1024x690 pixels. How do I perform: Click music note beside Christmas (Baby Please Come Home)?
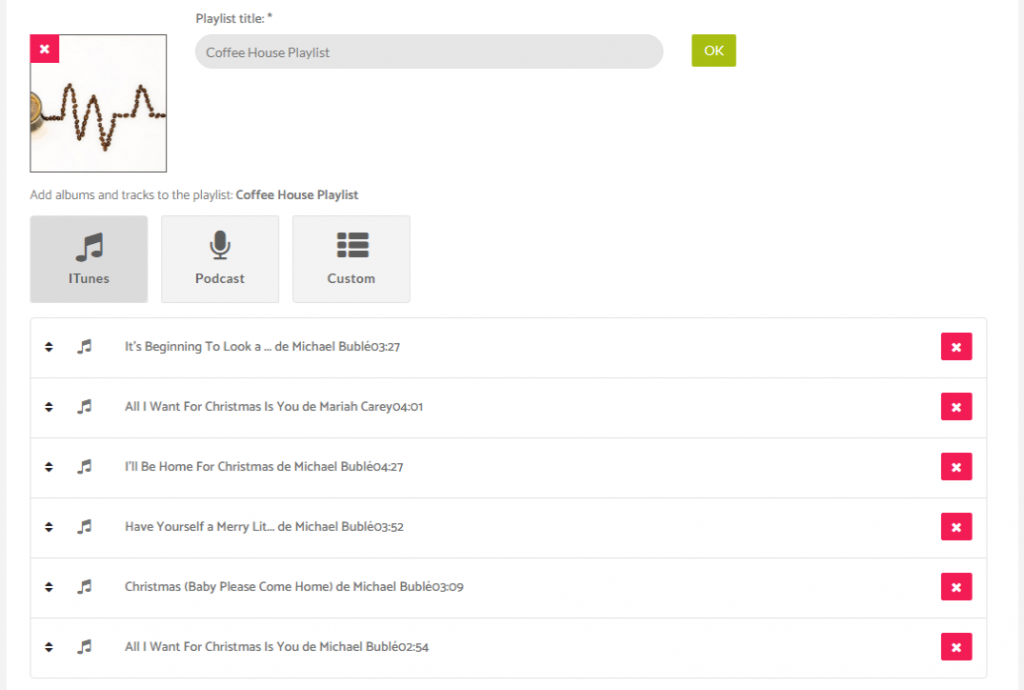(84, 587)
